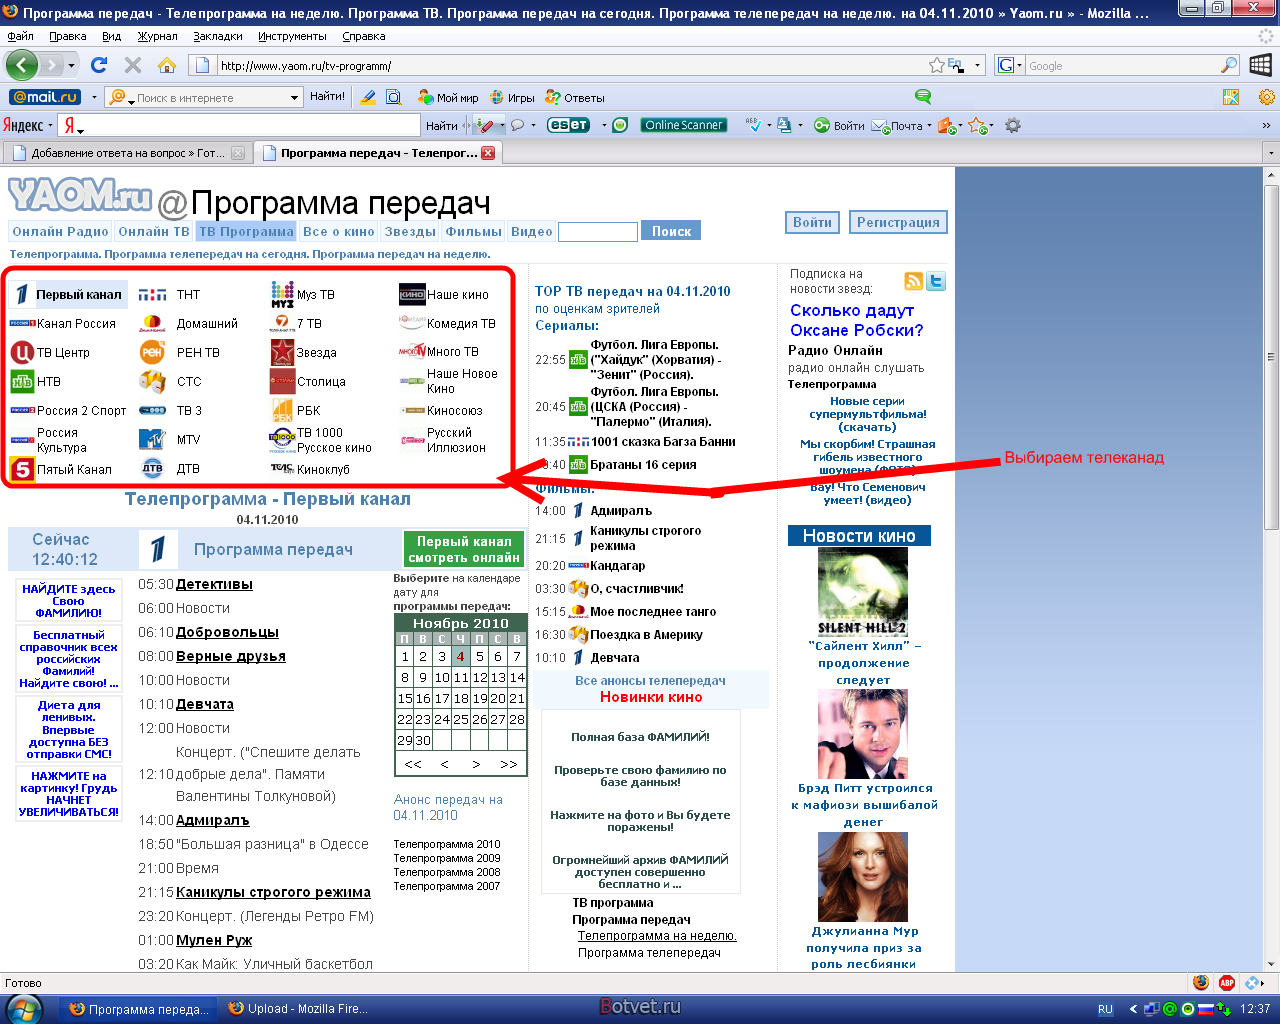Select the СТС channel logo
The width and height of the screenshot is (1280, 1024).
(x=152, y=381)
